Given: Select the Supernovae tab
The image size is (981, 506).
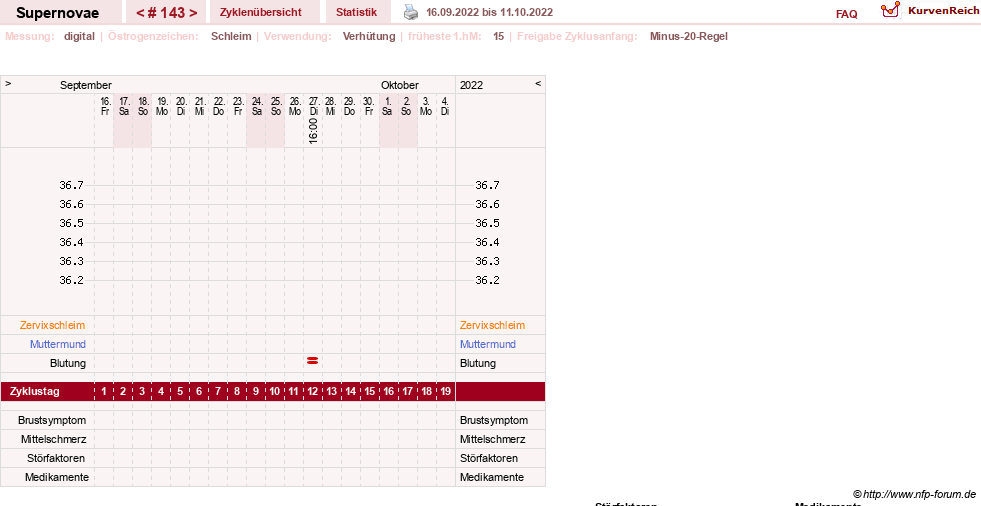Looking at the screenshot, I should (x=58, y=13).
